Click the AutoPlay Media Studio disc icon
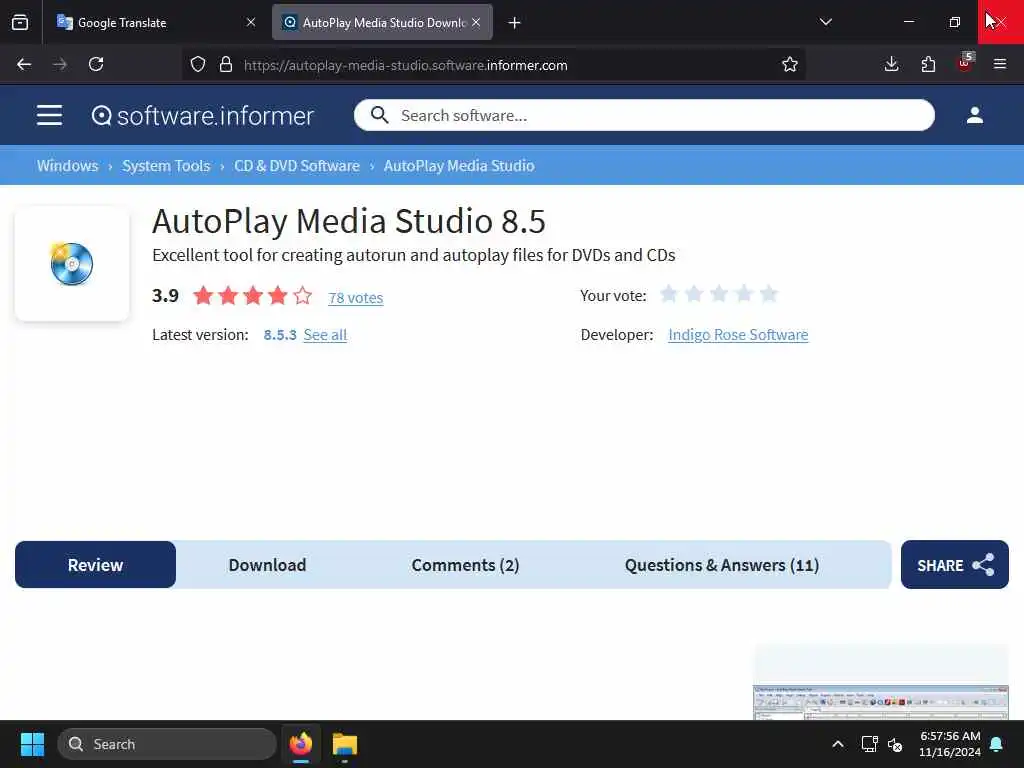Viewport: 1024px width, 768px height. click(x=72, y=264)
